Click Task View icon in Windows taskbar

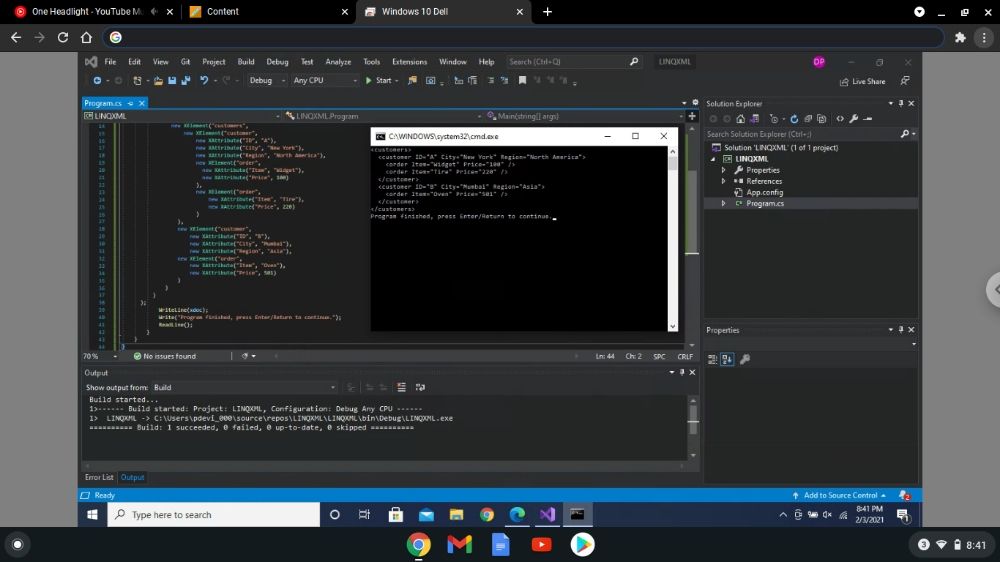(364, 514)
